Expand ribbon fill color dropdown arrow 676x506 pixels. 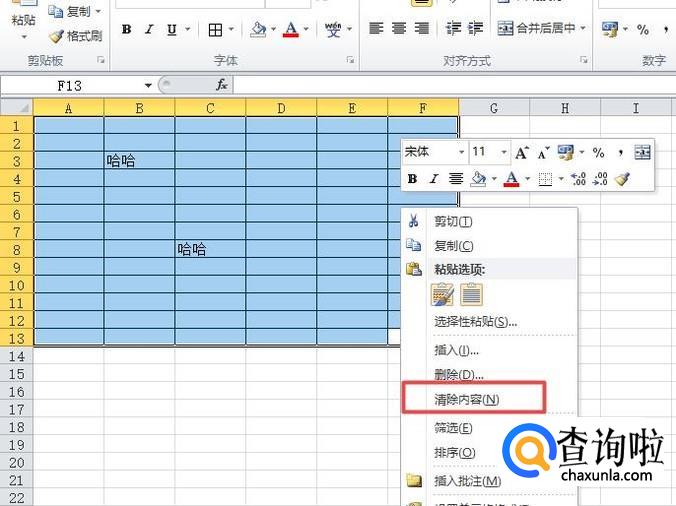[273, 29]
